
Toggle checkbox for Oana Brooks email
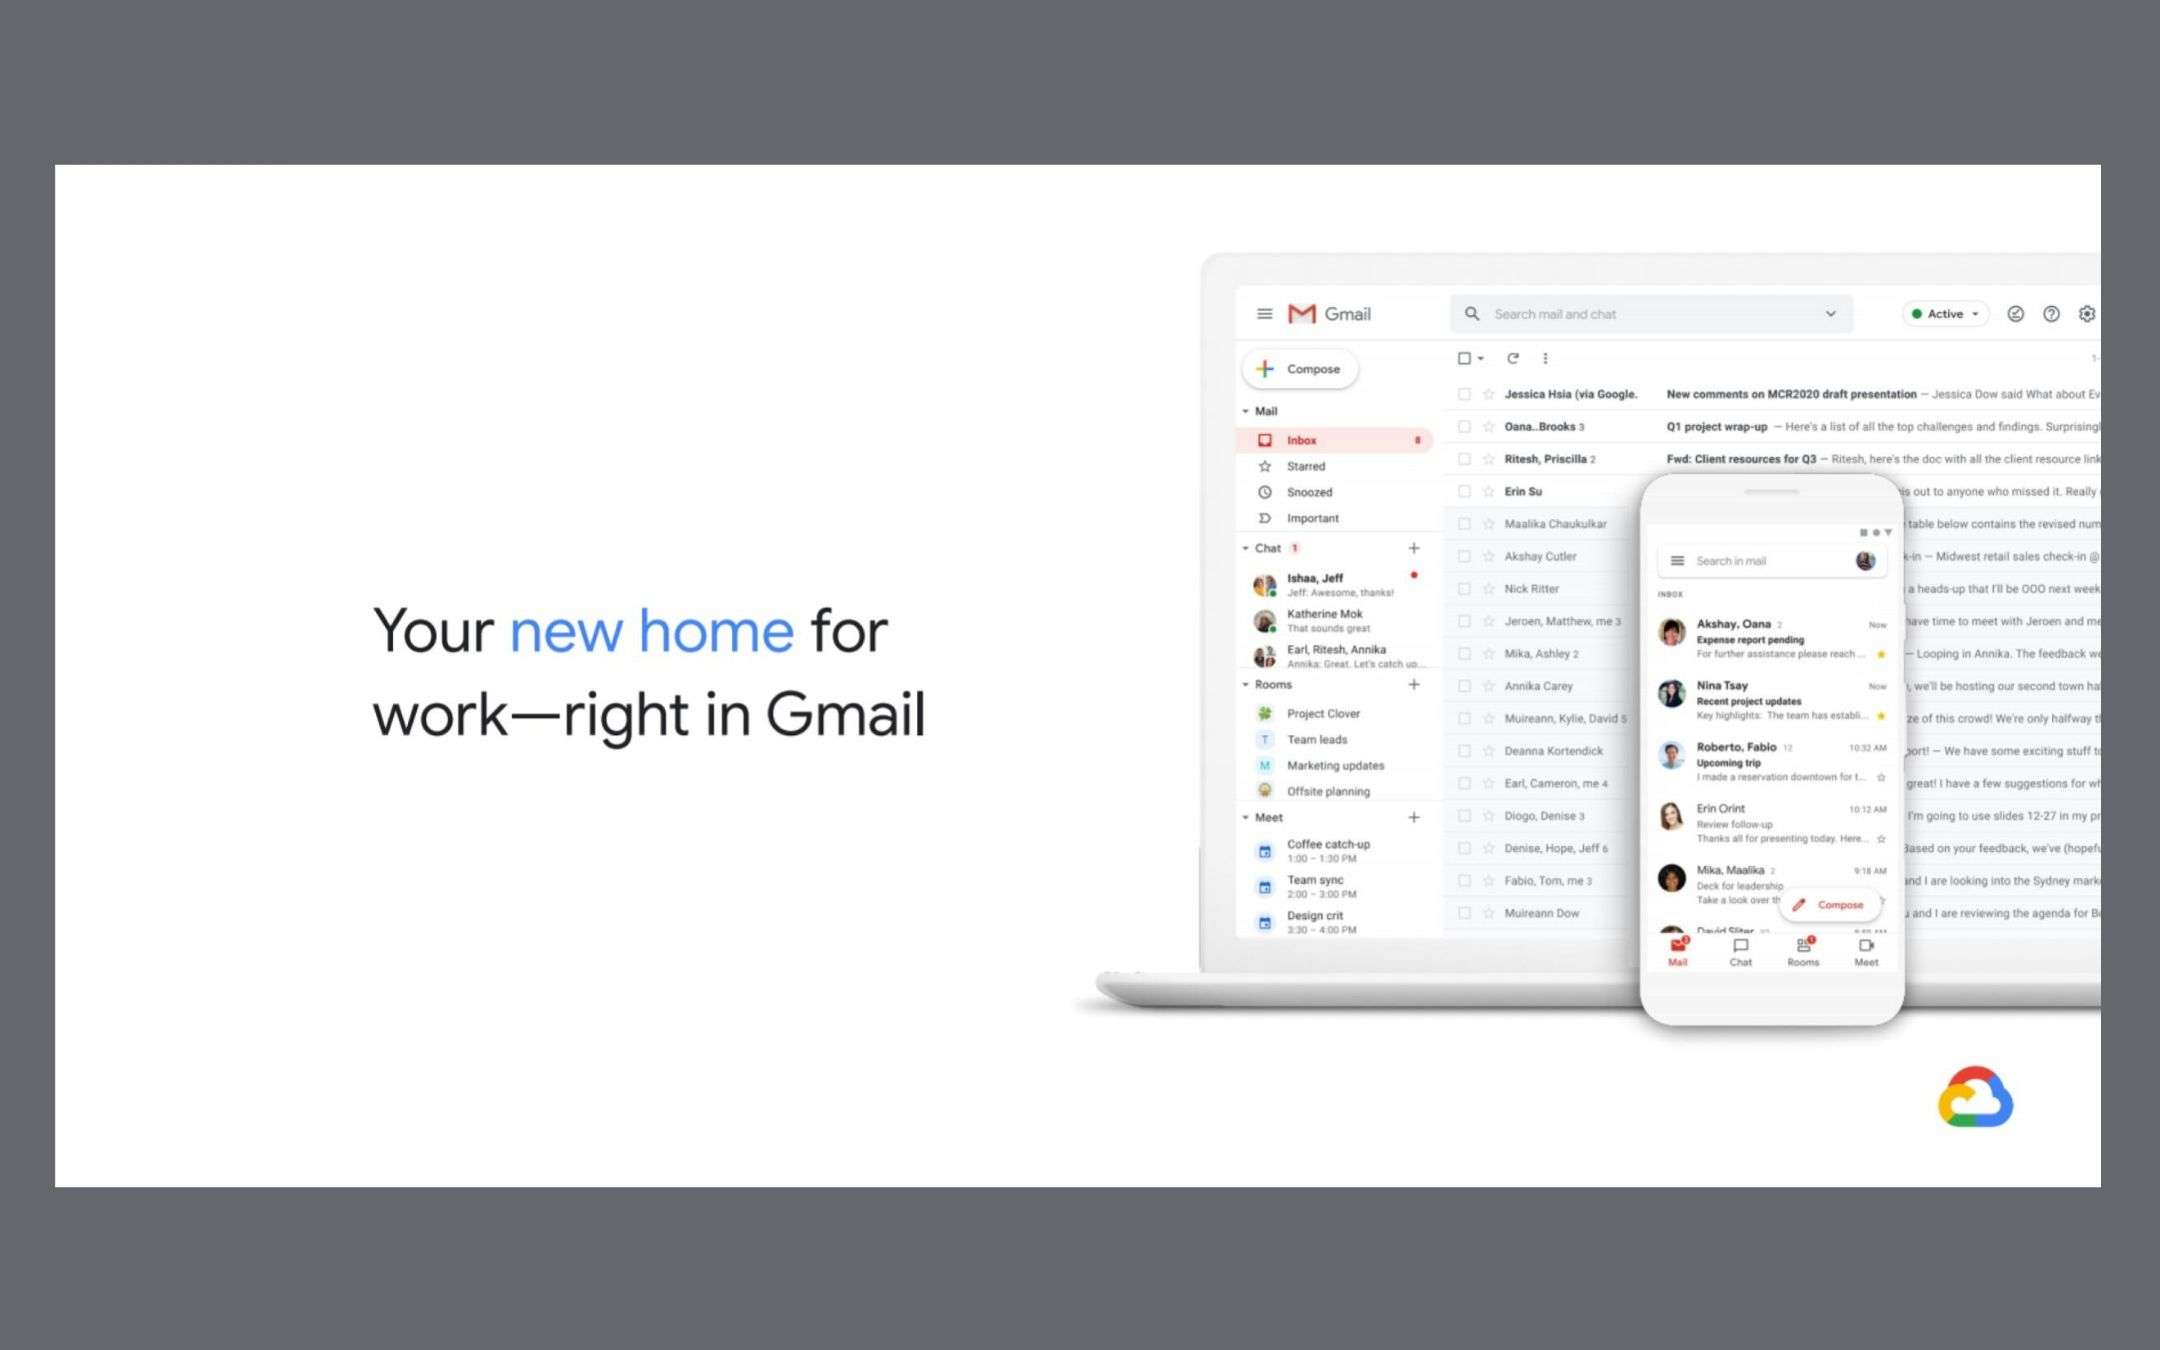(x=1463, y=426)
